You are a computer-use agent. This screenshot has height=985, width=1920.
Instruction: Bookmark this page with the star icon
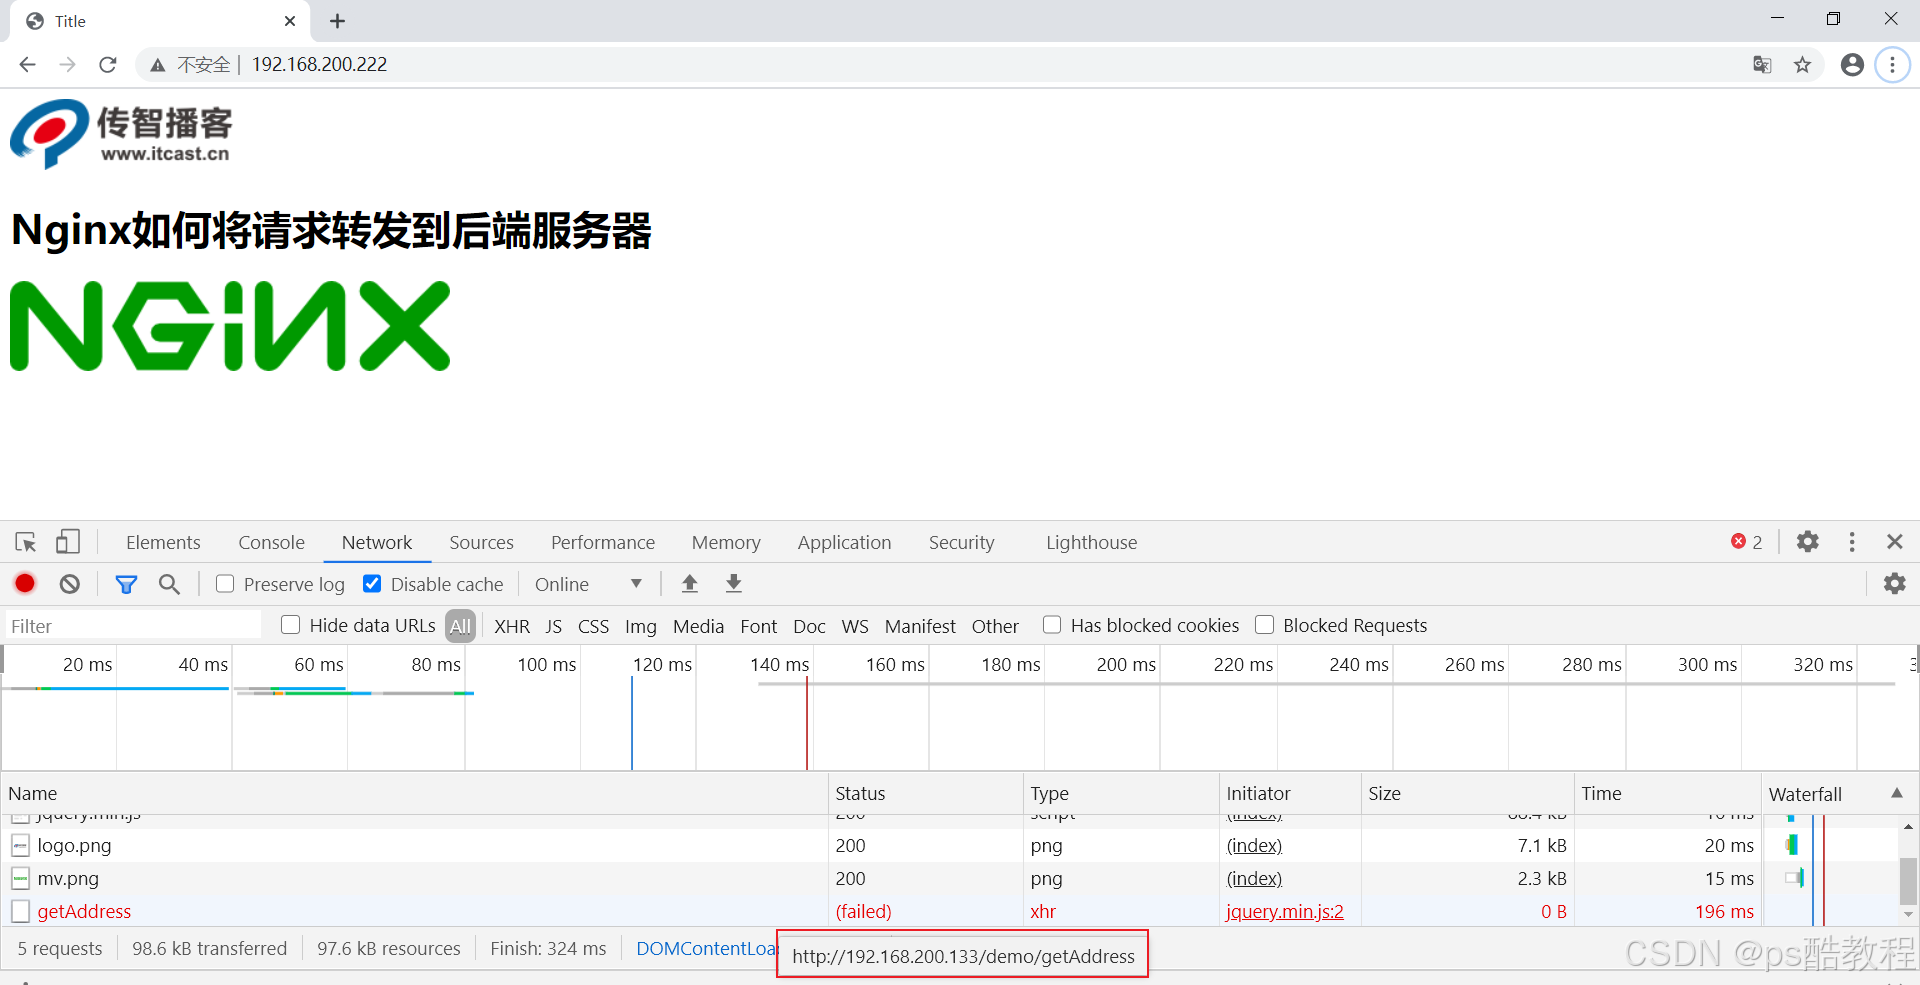pyautogui.click(x=1802, y=65)
